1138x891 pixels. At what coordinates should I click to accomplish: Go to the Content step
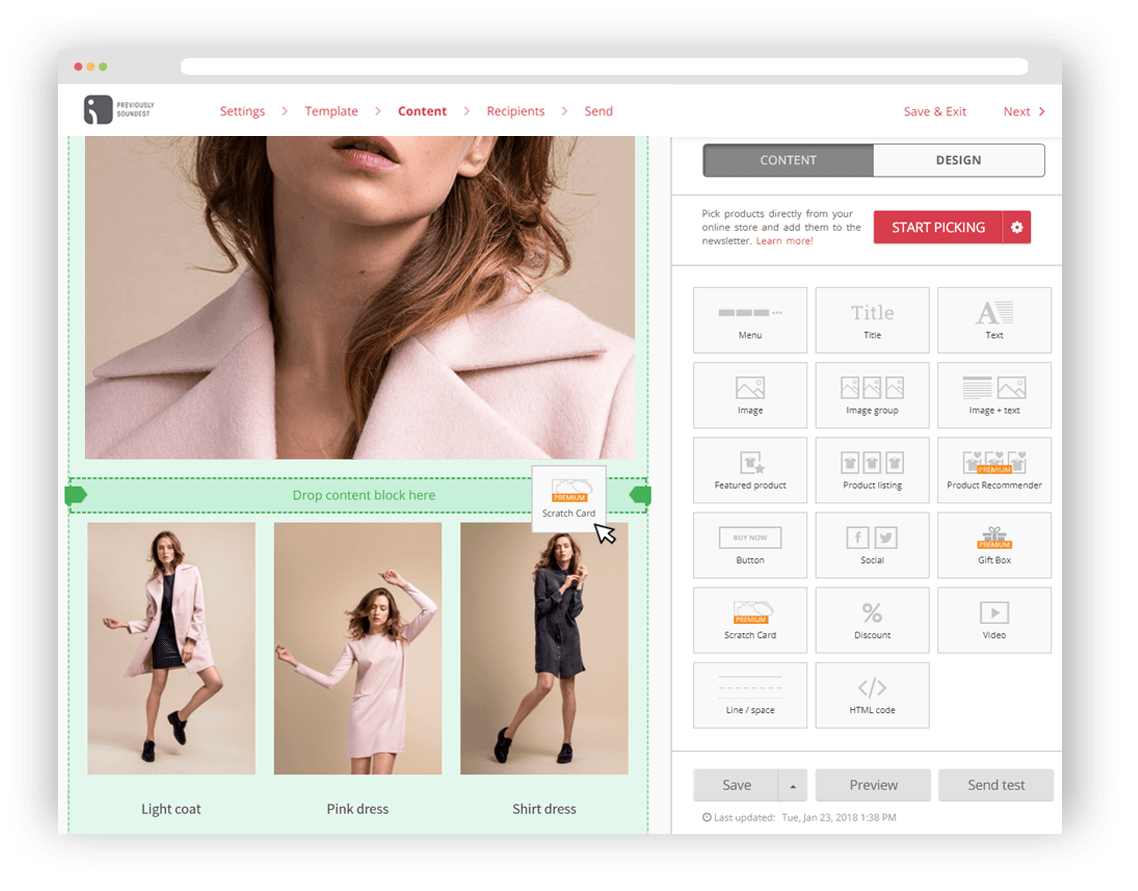(422, 111)
